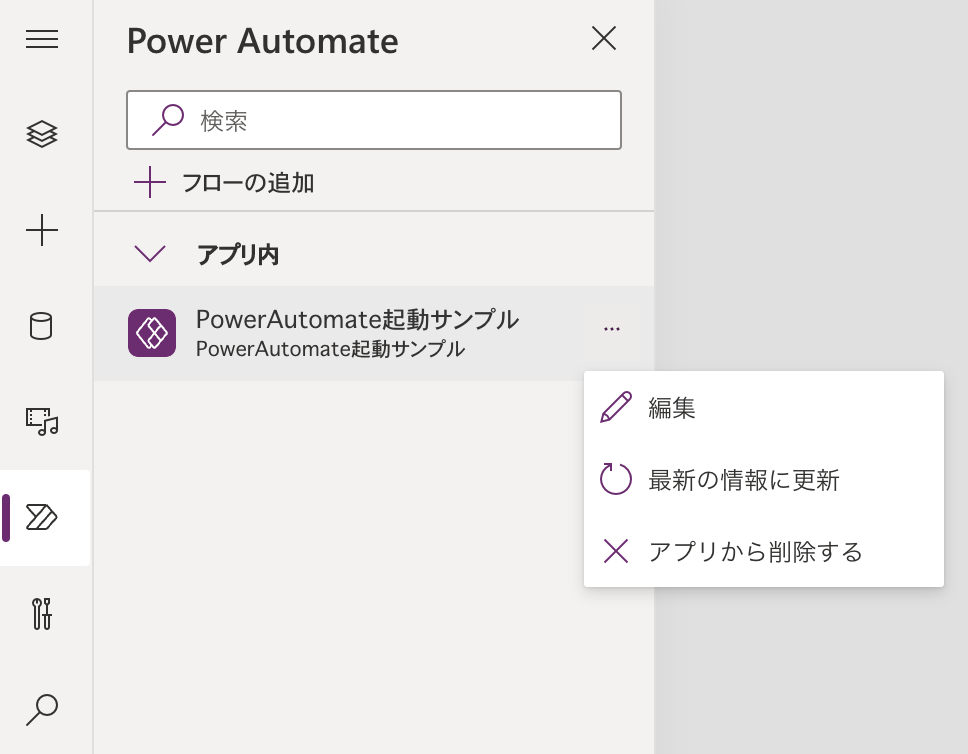The width and height of the screenshot is (968, 754).
Task: Select the PowerAutomate起動サンプル flow title
Action: [x=357, y=319]
